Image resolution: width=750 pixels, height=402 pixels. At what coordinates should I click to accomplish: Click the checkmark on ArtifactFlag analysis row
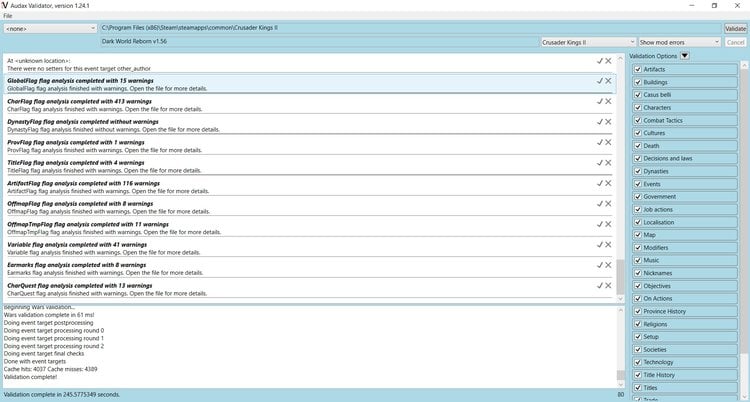click(x=599, y=183)
